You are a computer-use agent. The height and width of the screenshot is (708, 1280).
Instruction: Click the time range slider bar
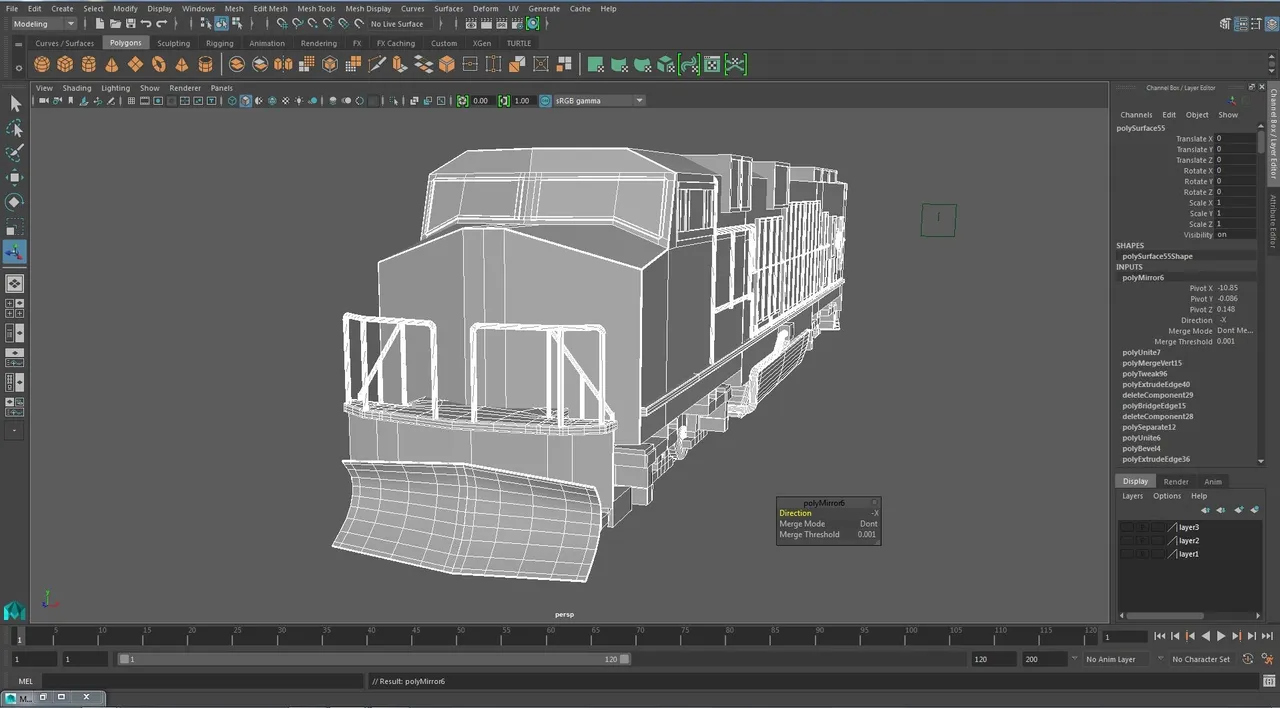374,659
